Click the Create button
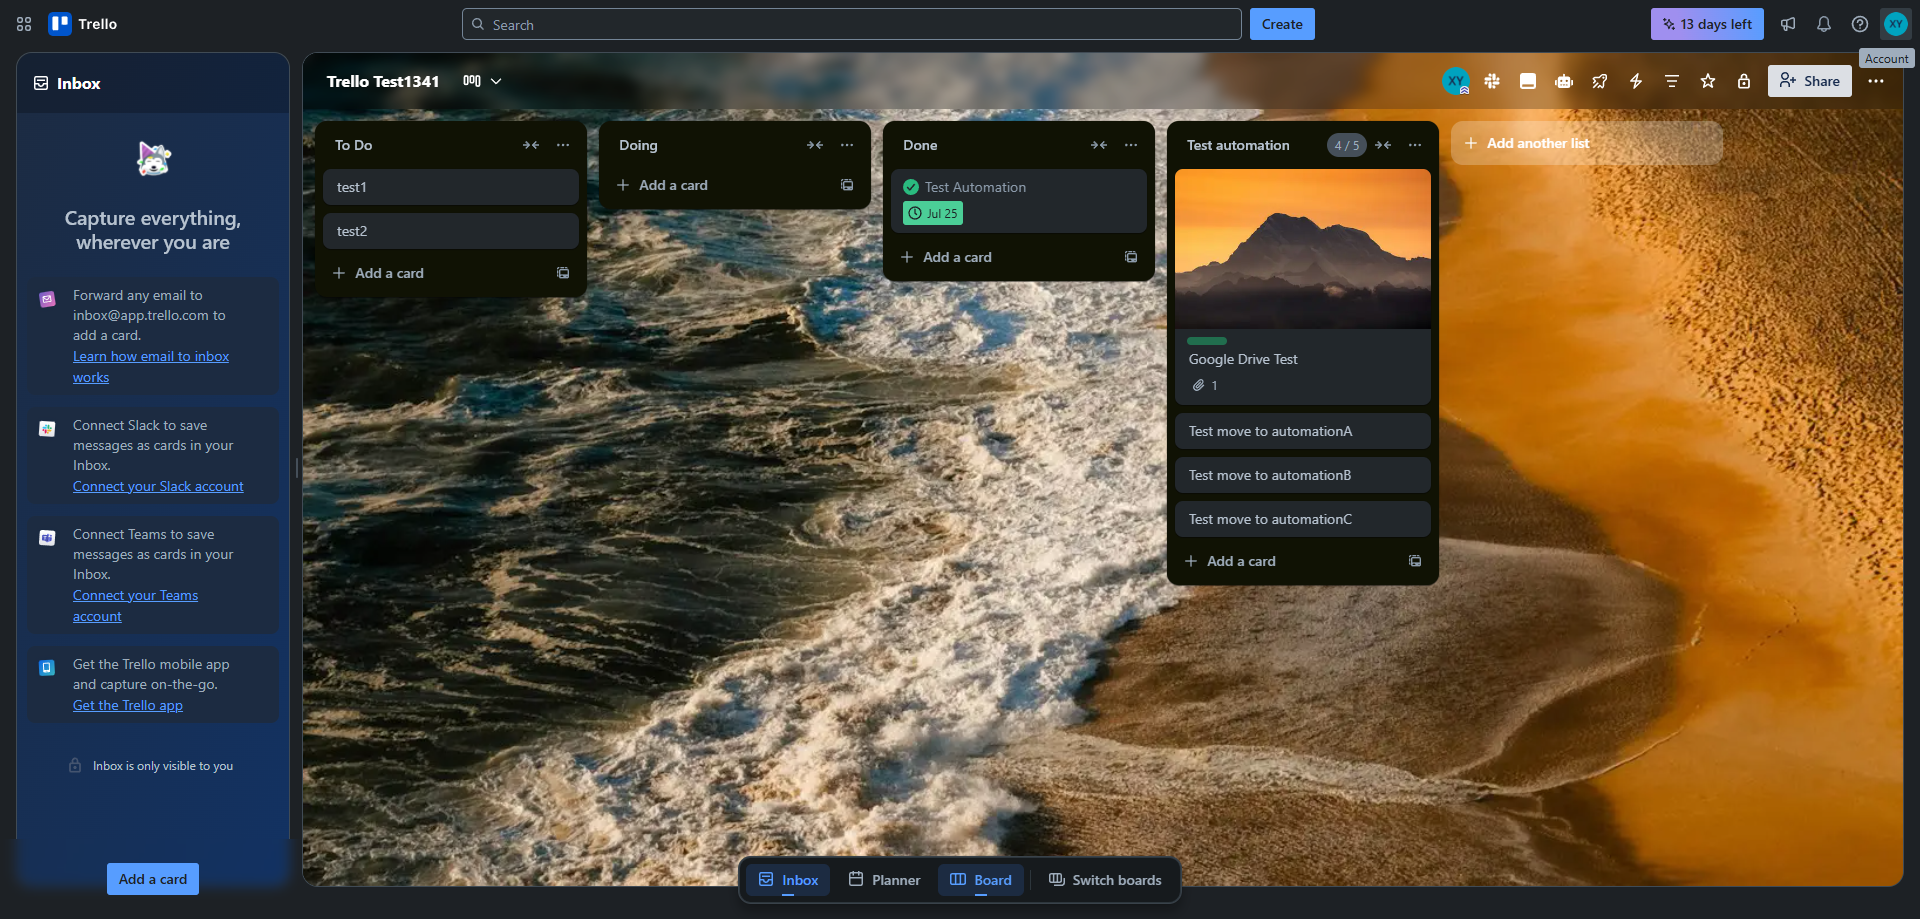The height and width of the screenshot is (919, 1920). click(1282, 24)
